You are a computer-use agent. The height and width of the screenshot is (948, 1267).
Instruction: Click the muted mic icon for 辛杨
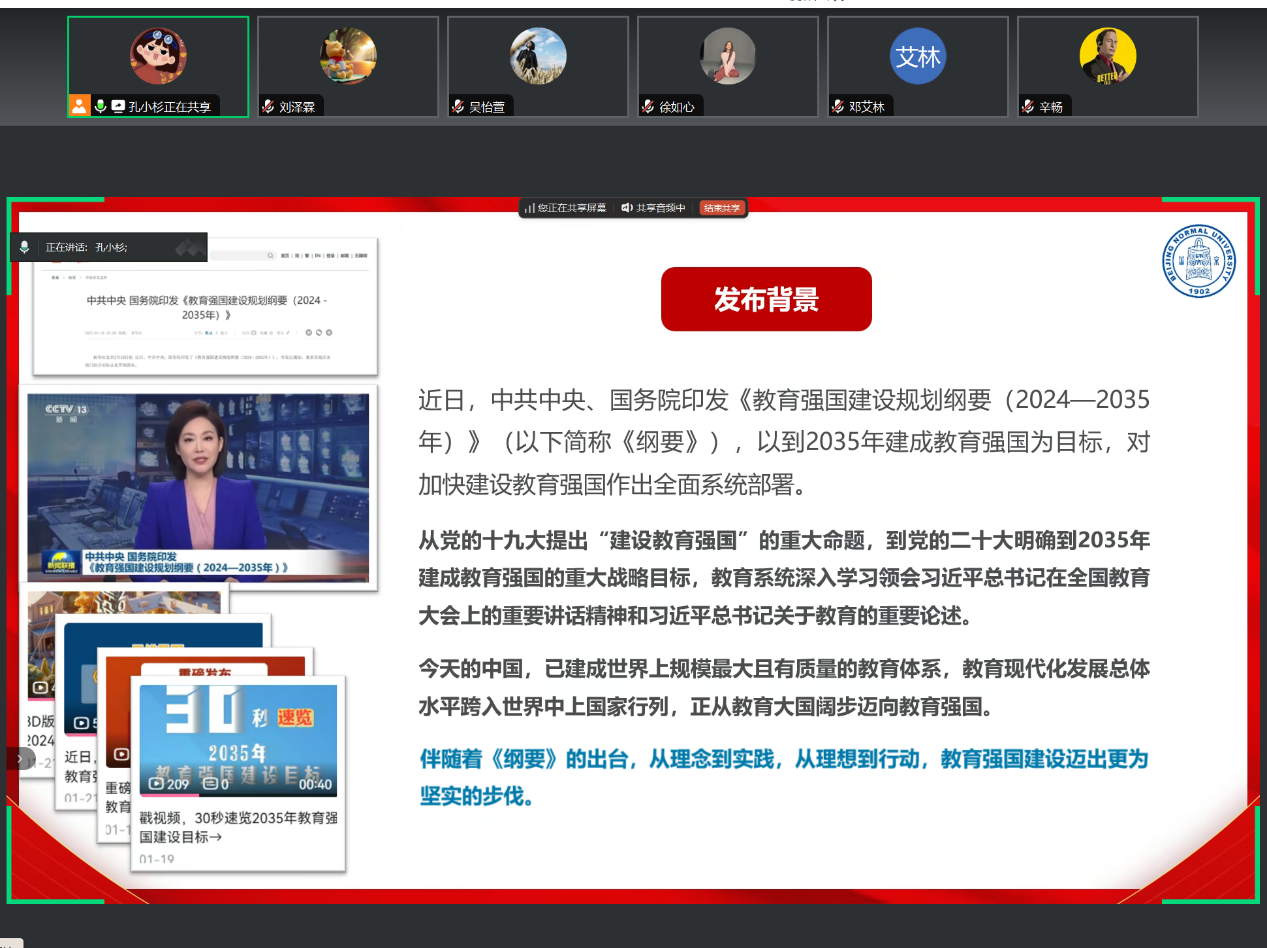pos(1028,106)
